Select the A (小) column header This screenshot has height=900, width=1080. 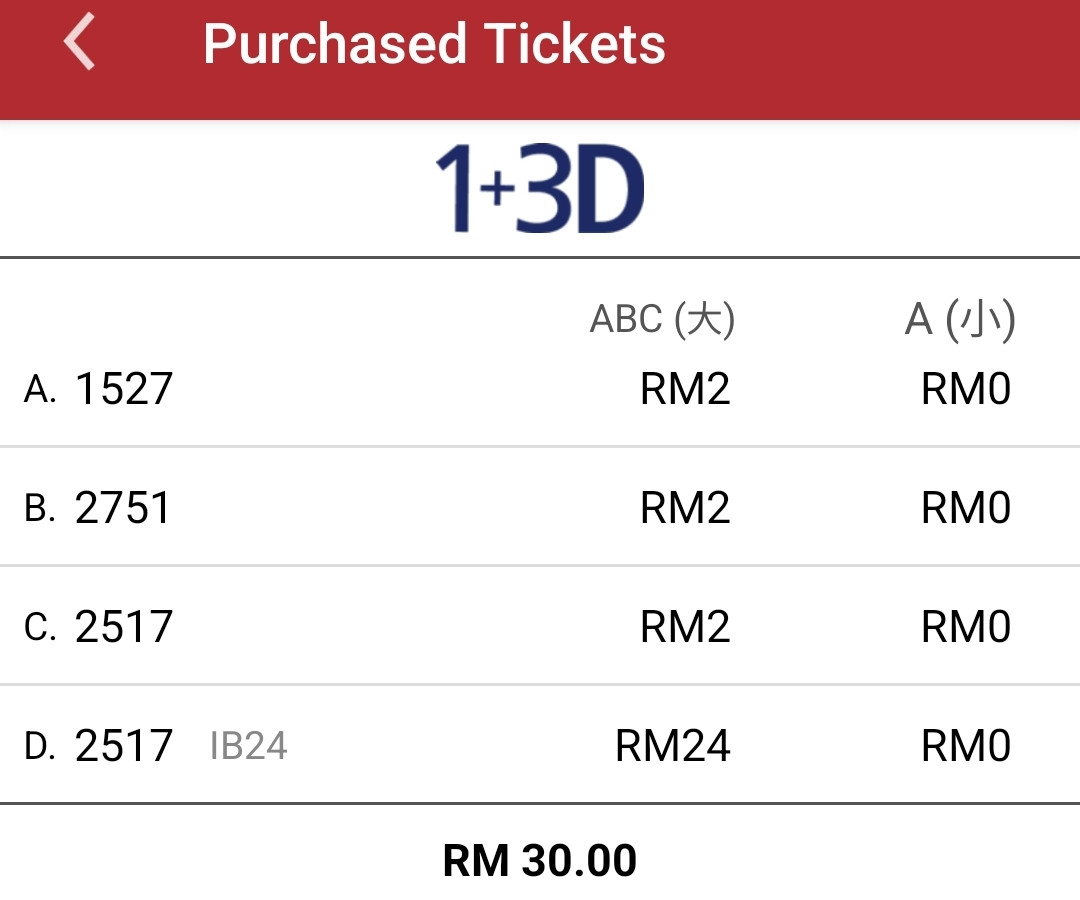tap(960, 319)
